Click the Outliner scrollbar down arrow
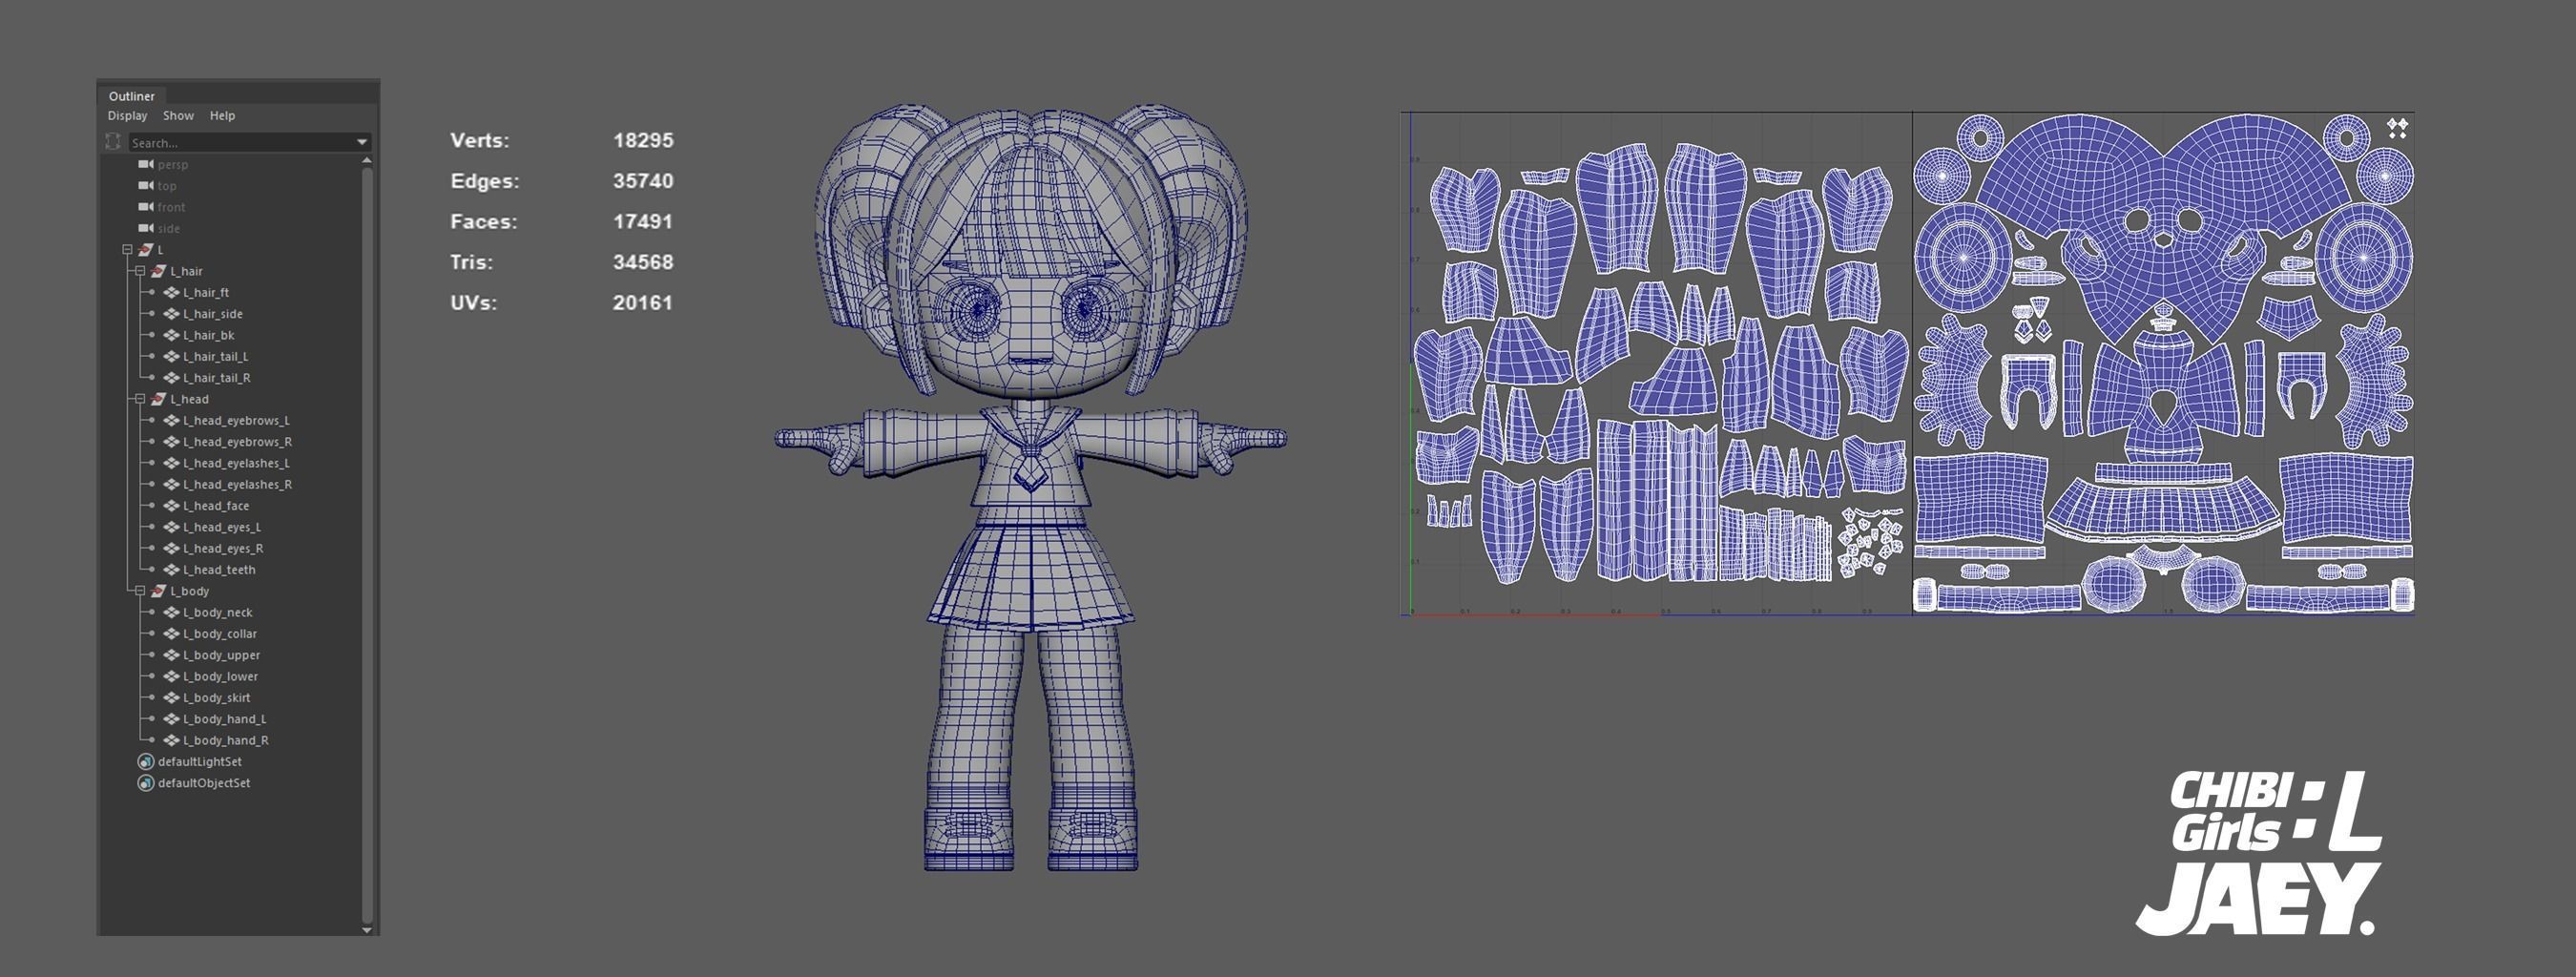The height and width of the screenshot is (977, 2576). pyautogui.click(x=367, y=930)
